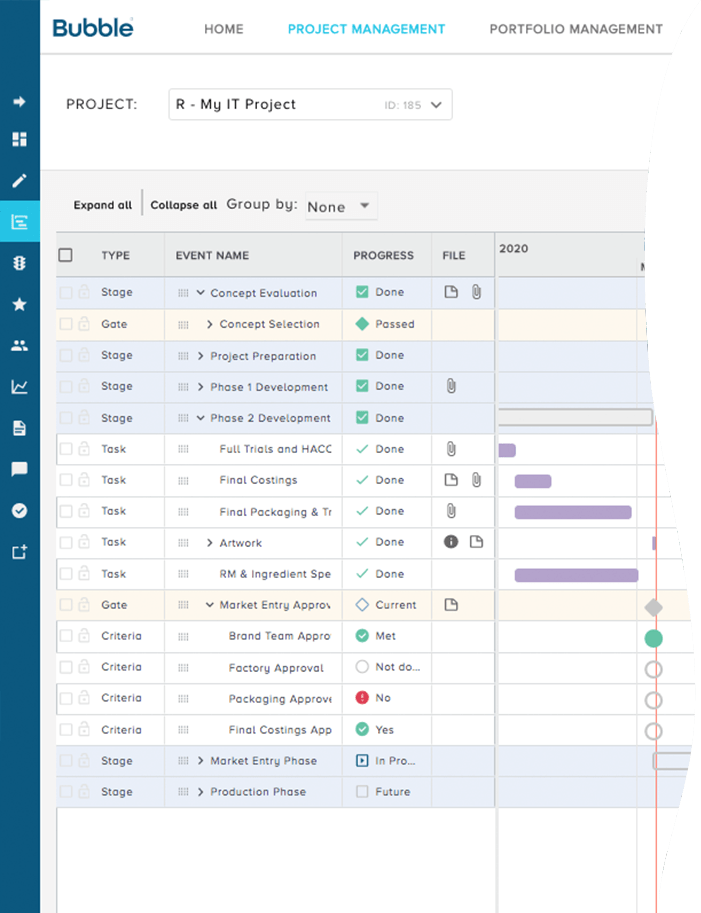Viewport: 701px width, 913px height.
Task: Click Collapse all button
Action: tap(183, 205)
